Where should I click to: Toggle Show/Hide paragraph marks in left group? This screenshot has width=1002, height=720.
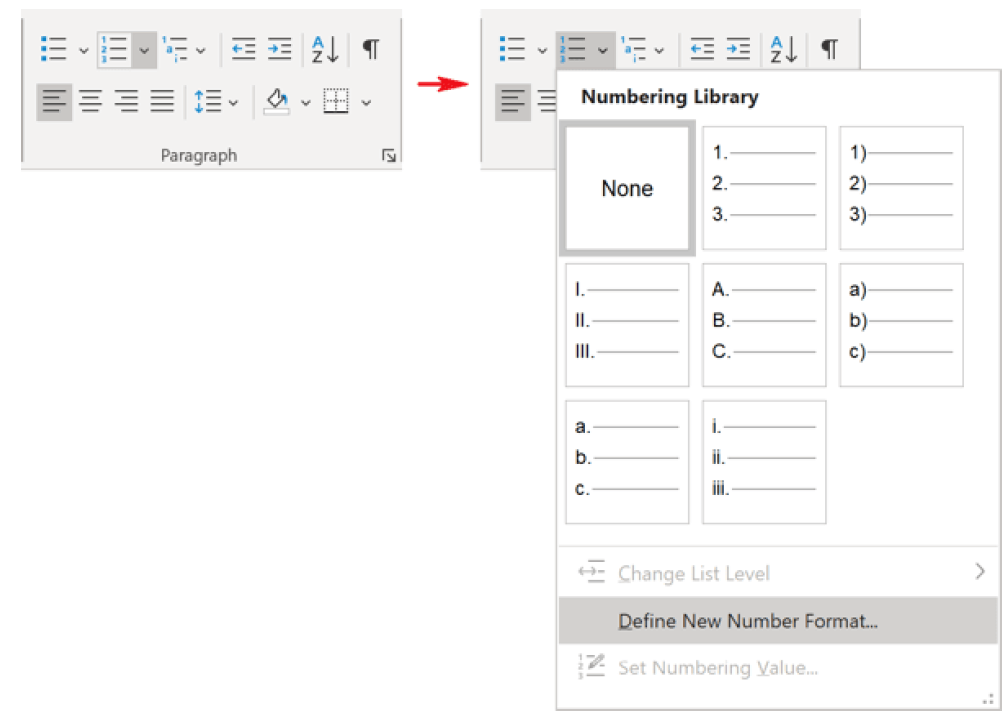coord(371,49)
